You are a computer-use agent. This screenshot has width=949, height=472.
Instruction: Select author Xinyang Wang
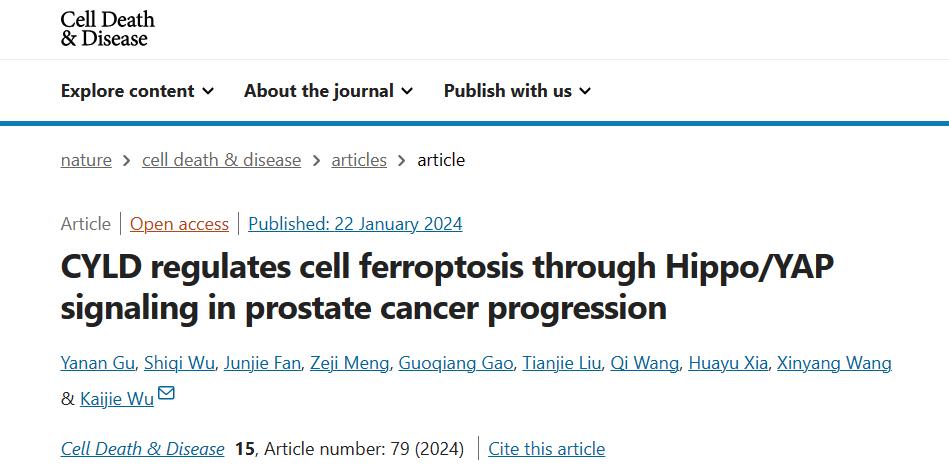[833, 363]
